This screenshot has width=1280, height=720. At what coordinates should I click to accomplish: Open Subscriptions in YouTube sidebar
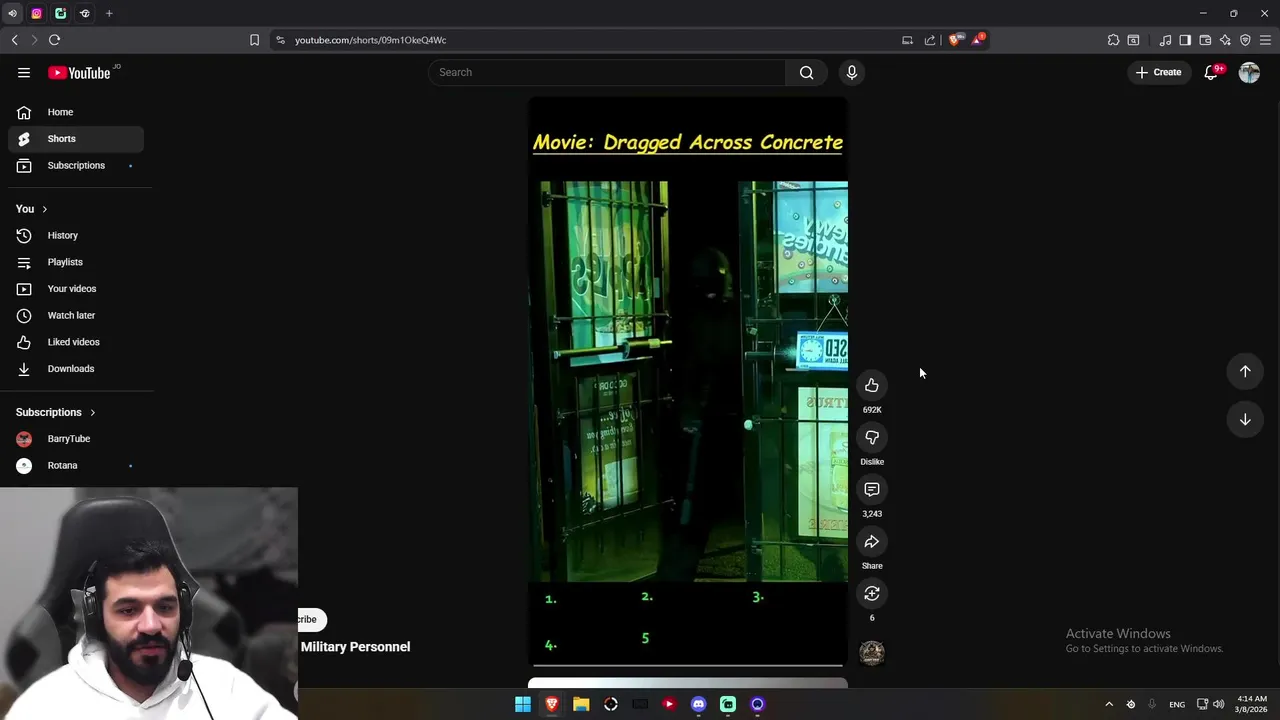[x=76, y=165]
